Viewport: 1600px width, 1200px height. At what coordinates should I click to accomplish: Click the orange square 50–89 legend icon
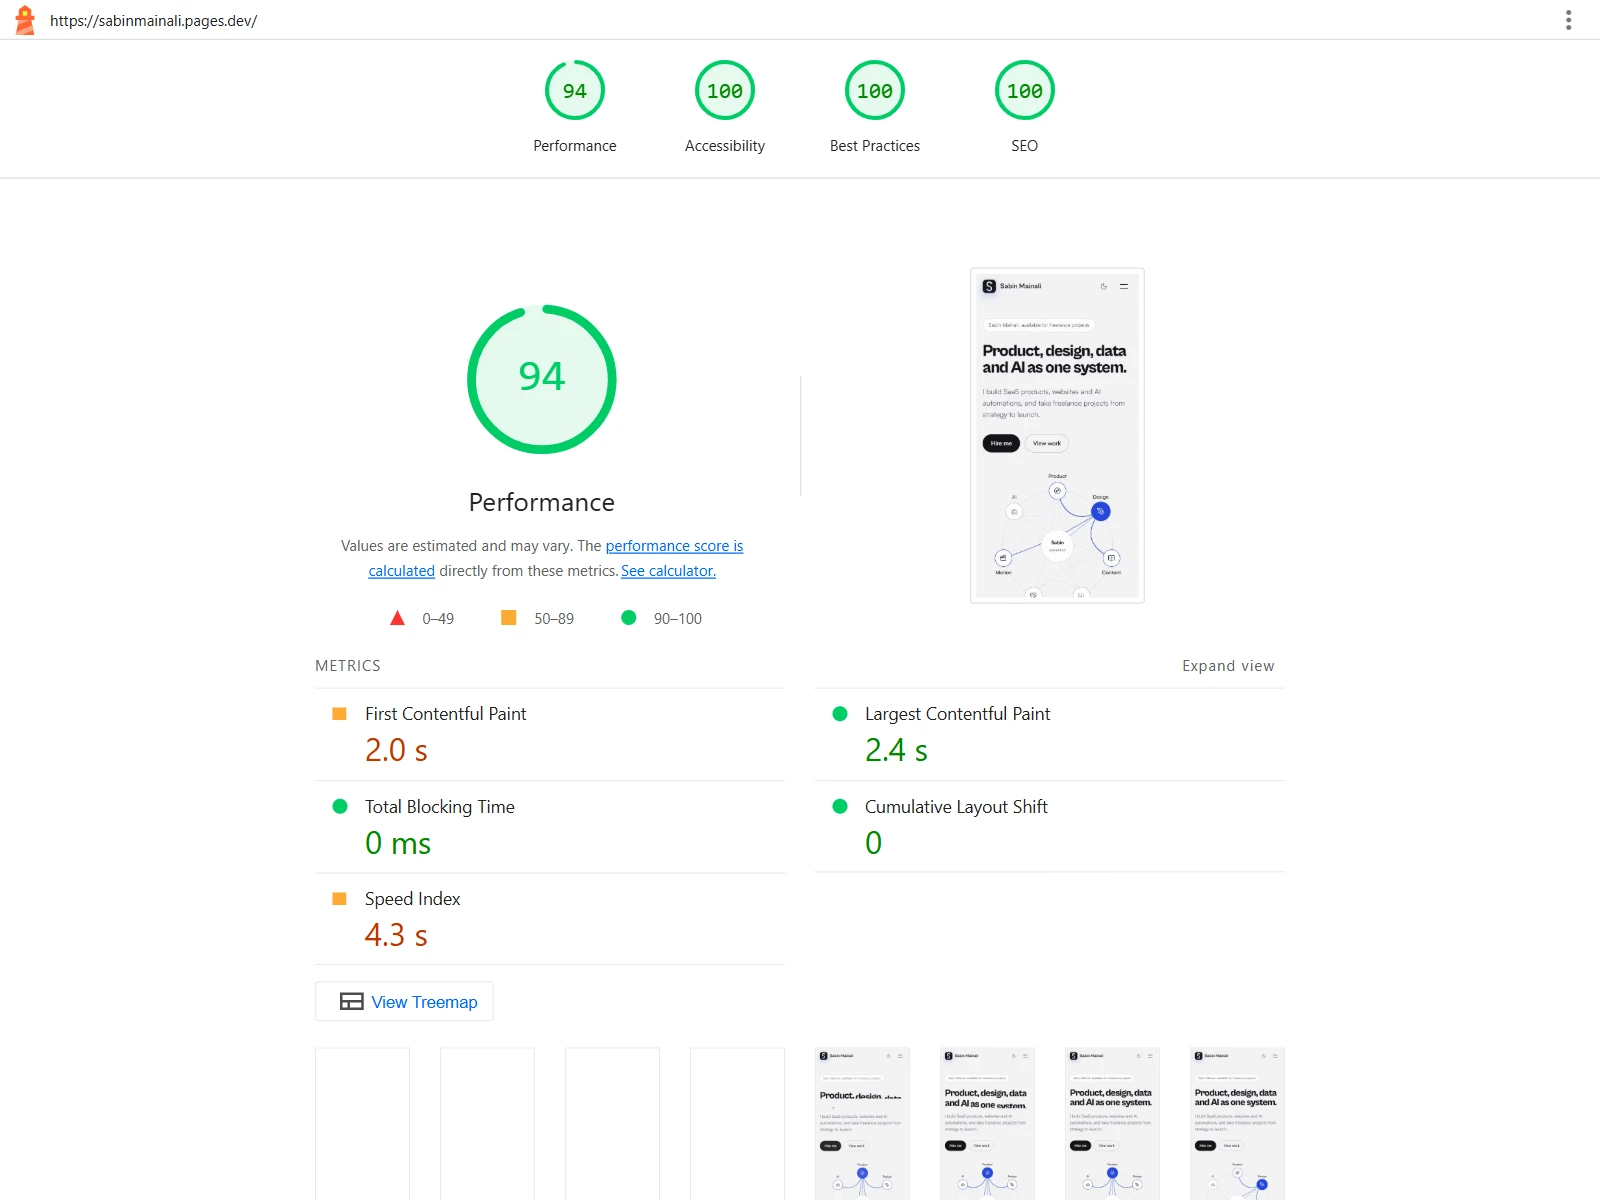coord(509,618)
